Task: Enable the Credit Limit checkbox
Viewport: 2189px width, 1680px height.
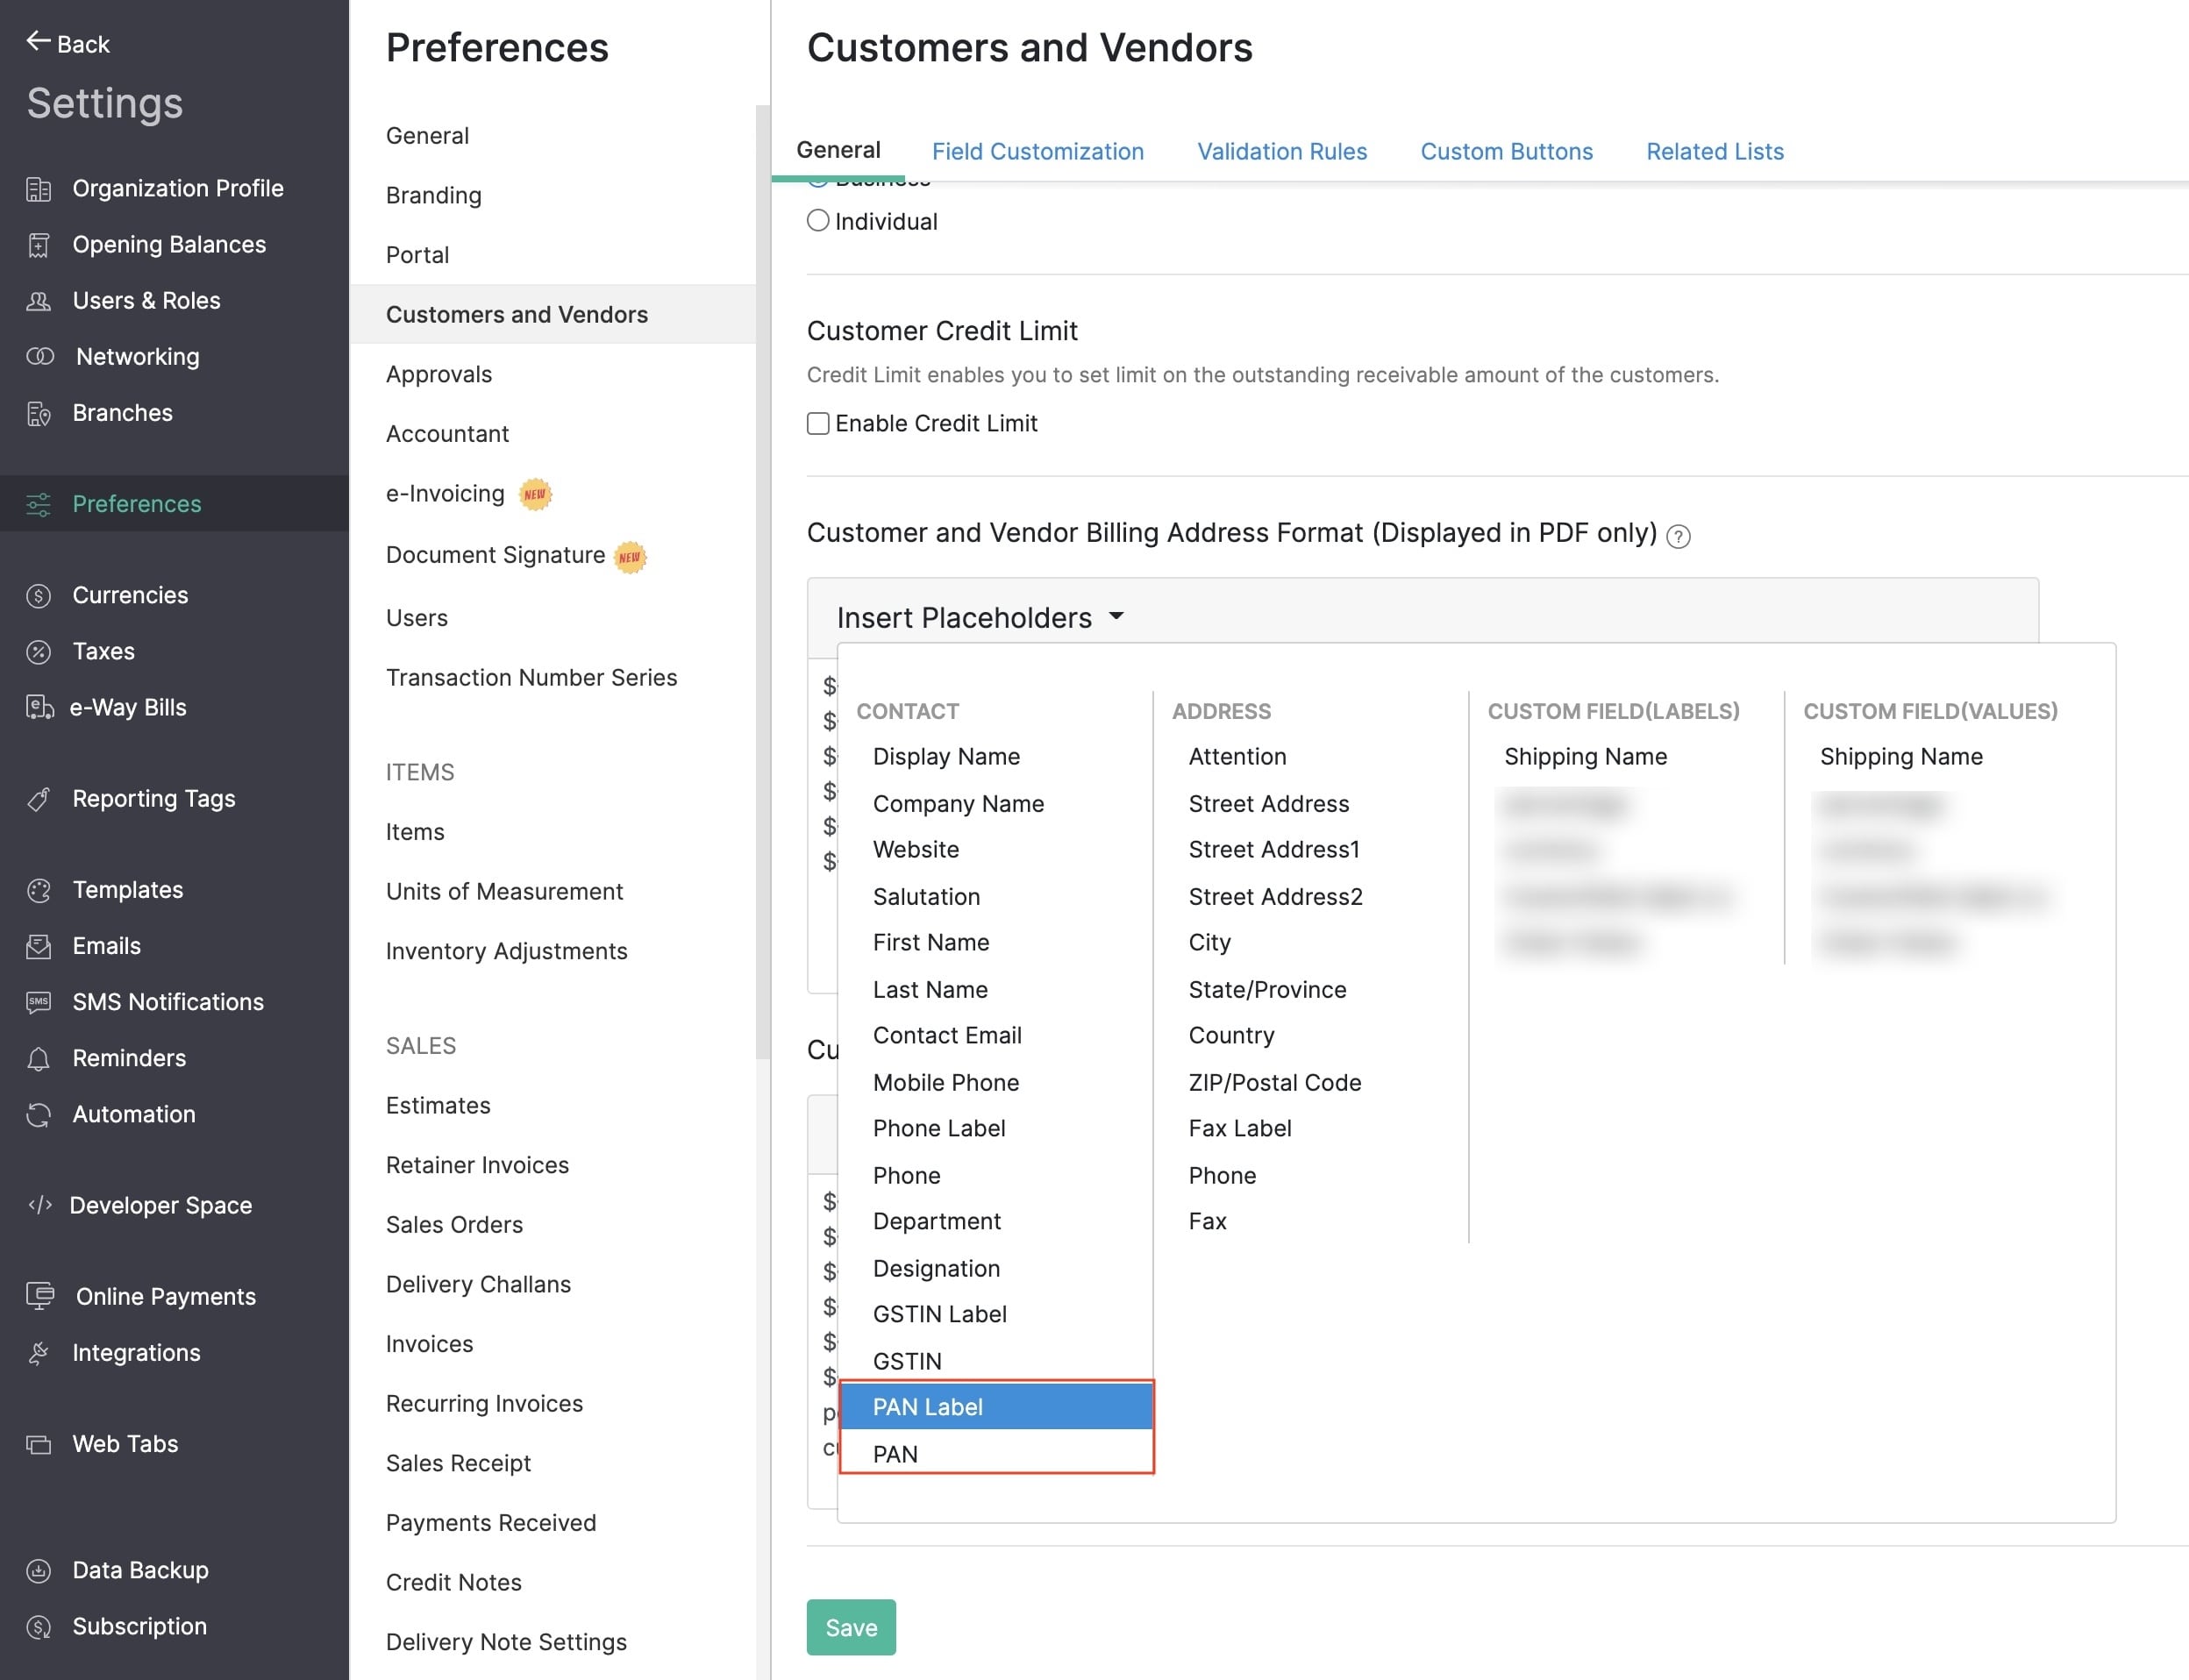Action: [x=818, y=424]
